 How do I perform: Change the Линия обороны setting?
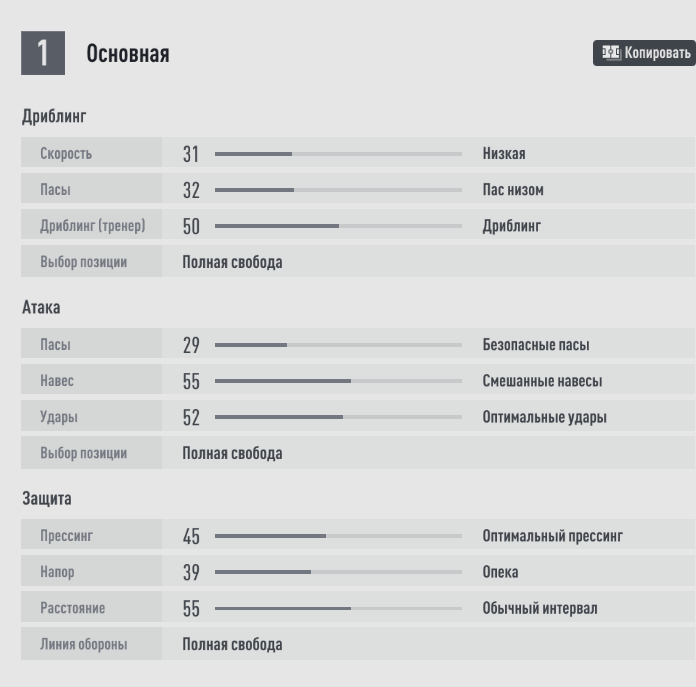pos(232,644)
